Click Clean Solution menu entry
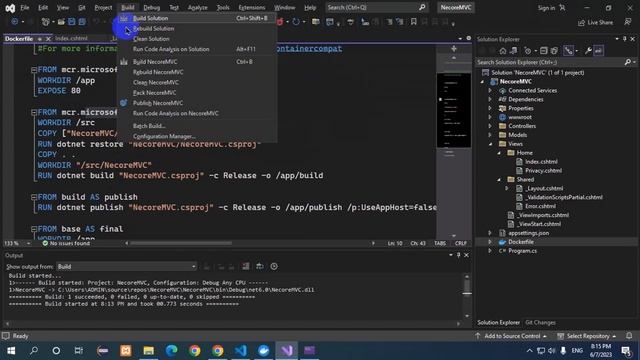 coord(198,39)
